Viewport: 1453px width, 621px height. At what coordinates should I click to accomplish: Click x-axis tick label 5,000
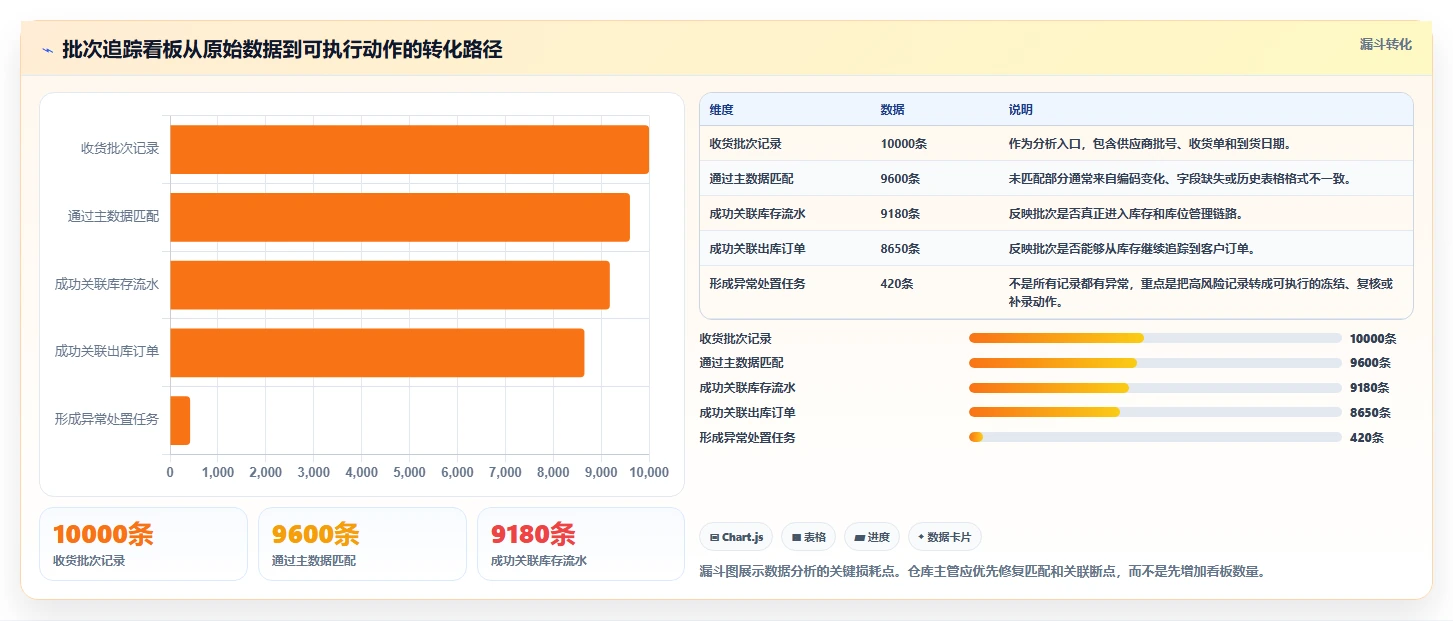coord(409,472)
